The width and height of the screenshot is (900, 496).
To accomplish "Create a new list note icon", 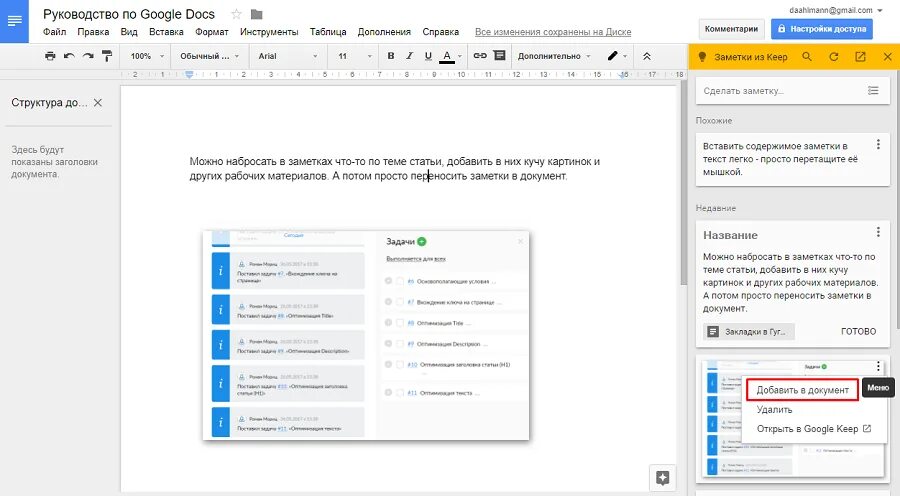I will pos(873,91).
